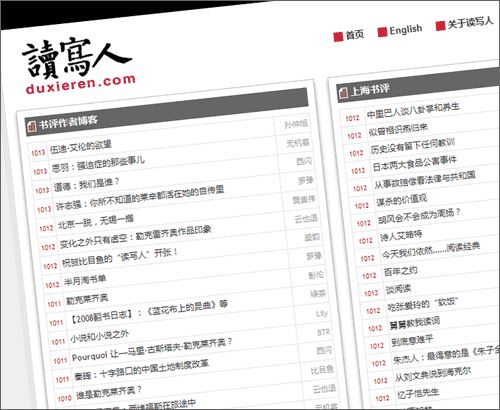Open the 关于读写人 about page
The image size is (500, 410).
[x=470, y=23]
